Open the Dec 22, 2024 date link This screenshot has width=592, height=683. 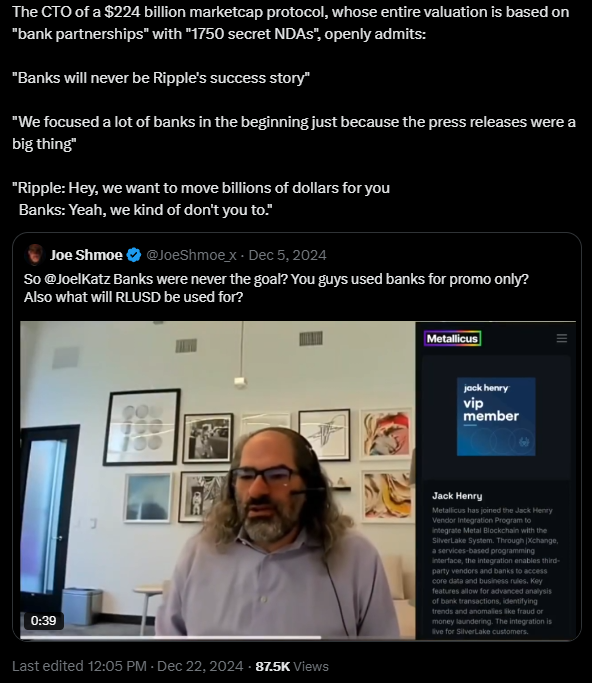(200, 666)
